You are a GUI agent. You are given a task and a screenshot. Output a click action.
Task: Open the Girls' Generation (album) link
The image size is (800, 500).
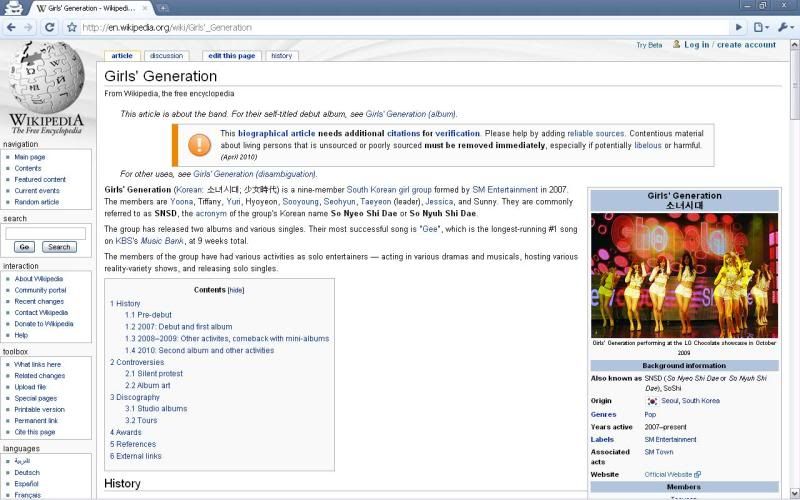click(411, 114)
